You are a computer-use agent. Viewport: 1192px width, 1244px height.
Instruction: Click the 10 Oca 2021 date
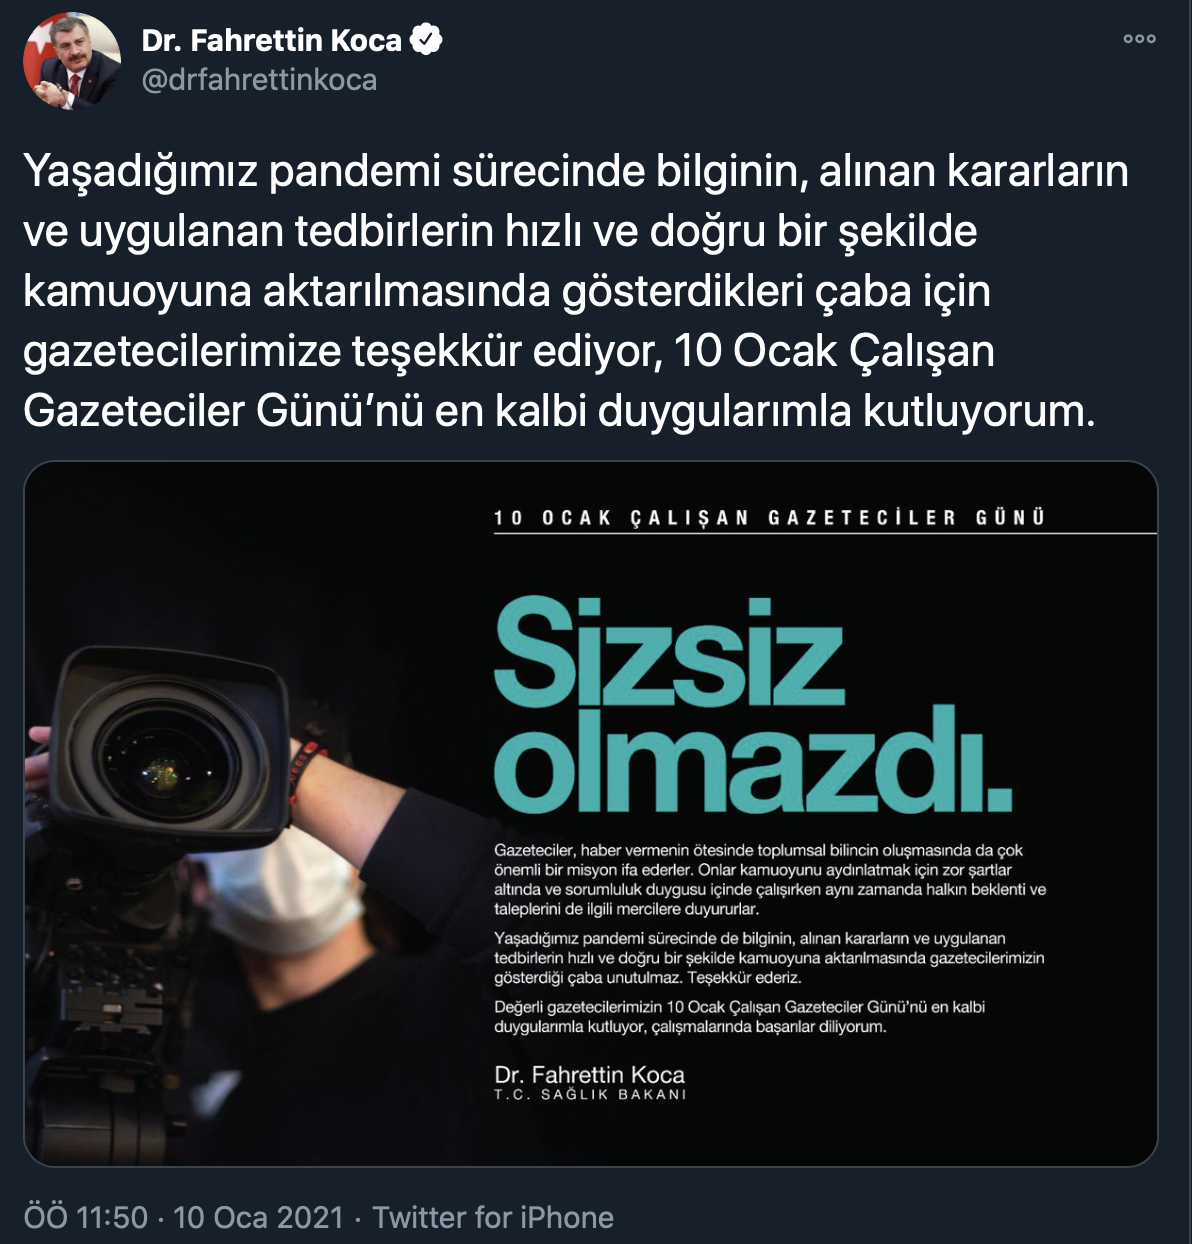(x=258, y=1217)
